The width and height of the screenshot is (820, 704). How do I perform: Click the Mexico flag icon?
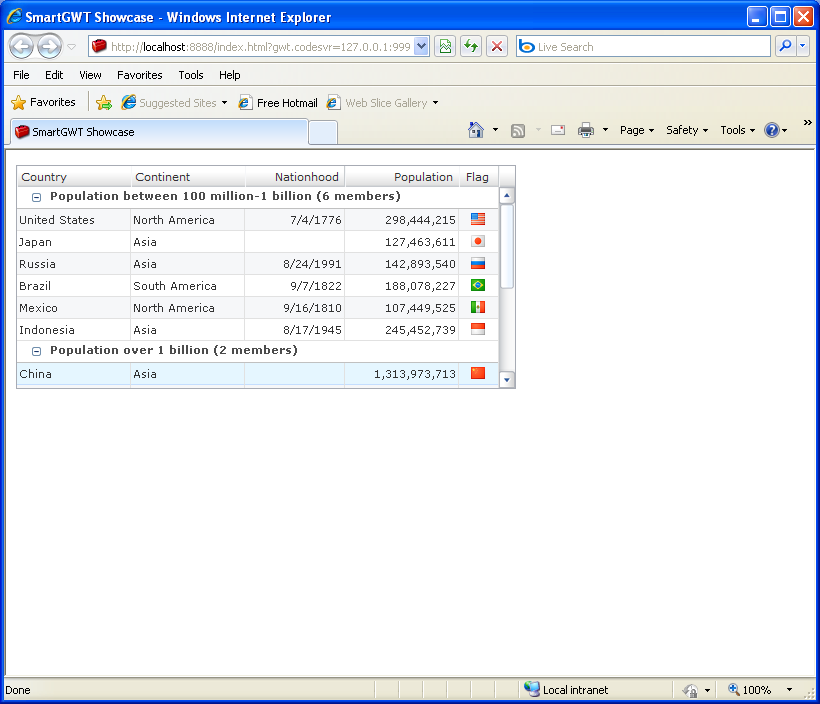(x=478, y=307)
